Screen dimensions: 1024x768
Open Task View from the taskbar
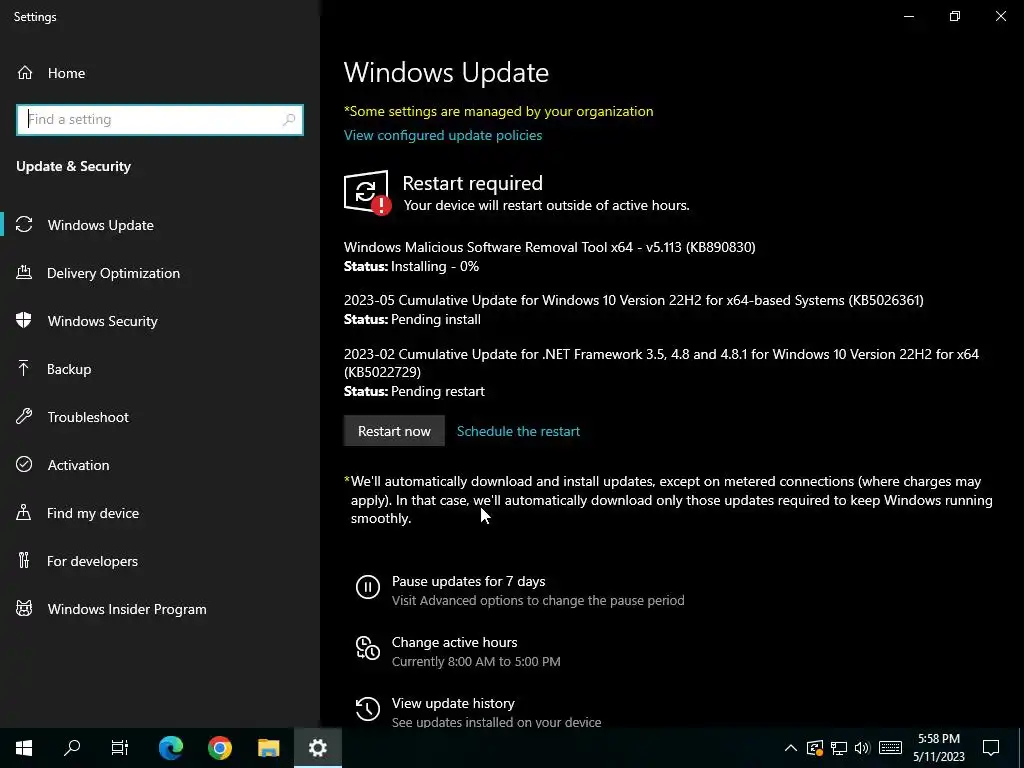click(120, 748)
